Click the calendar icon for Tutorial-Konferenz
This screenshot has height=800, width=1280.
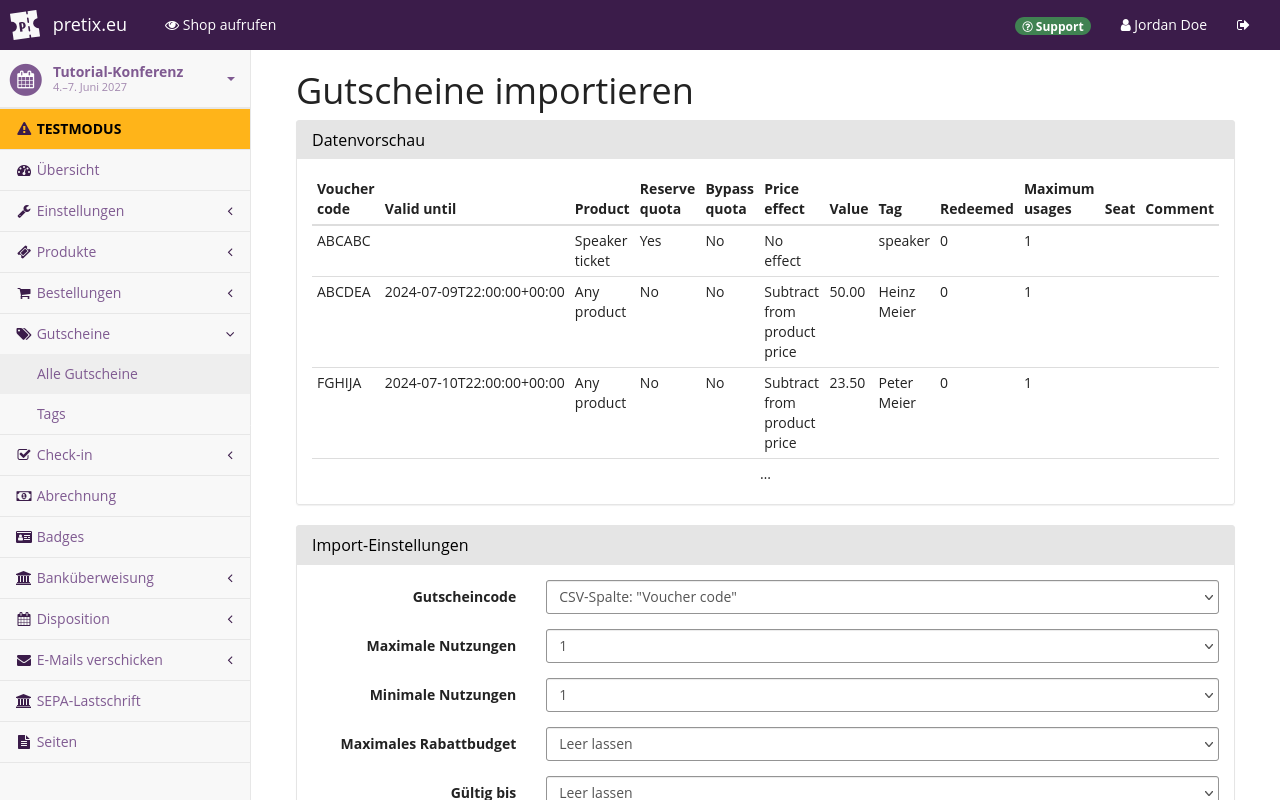point(26,80)
